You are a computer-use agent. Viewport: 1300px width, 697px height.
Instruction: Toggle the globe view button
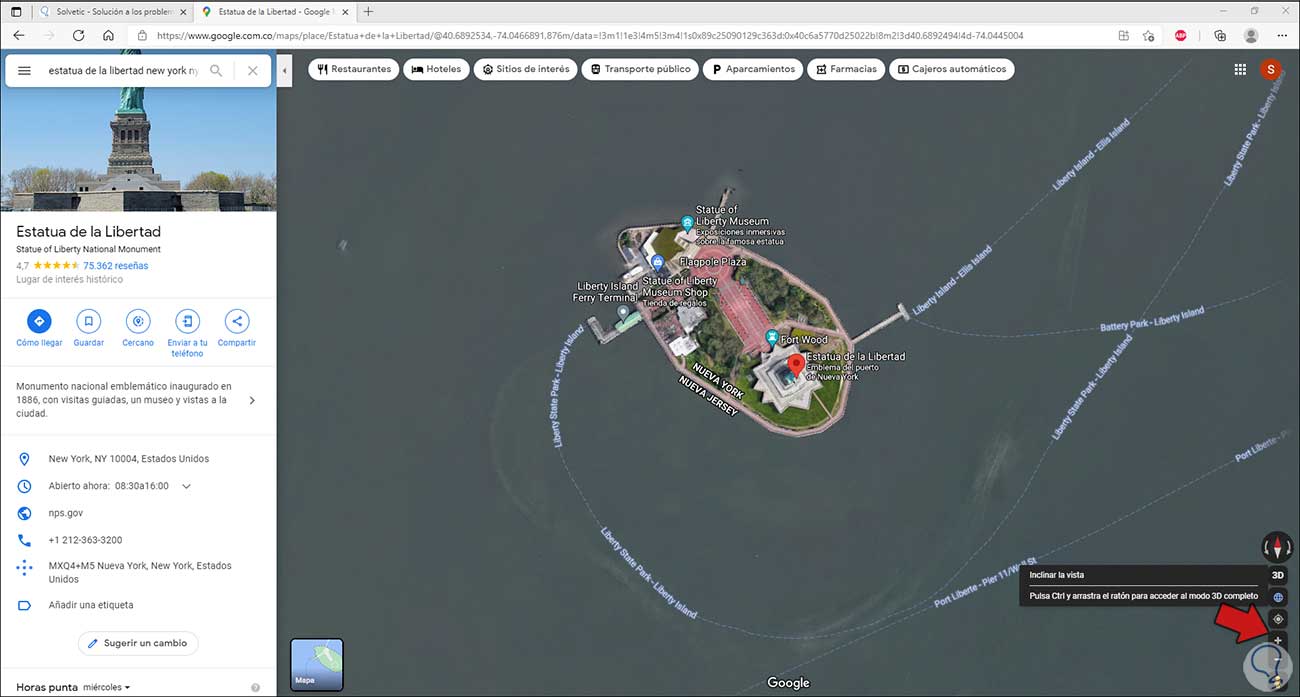click(x=1278, y=597)
